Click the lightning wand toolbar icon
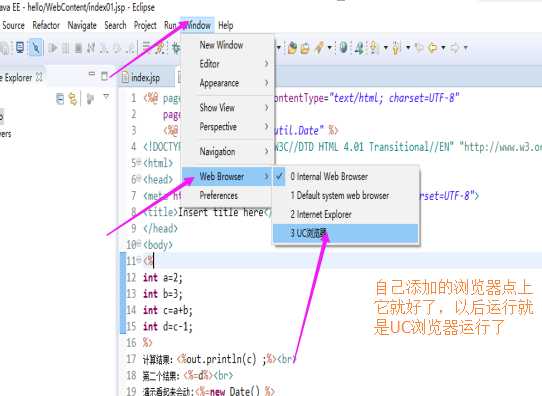 pos(319,48)
